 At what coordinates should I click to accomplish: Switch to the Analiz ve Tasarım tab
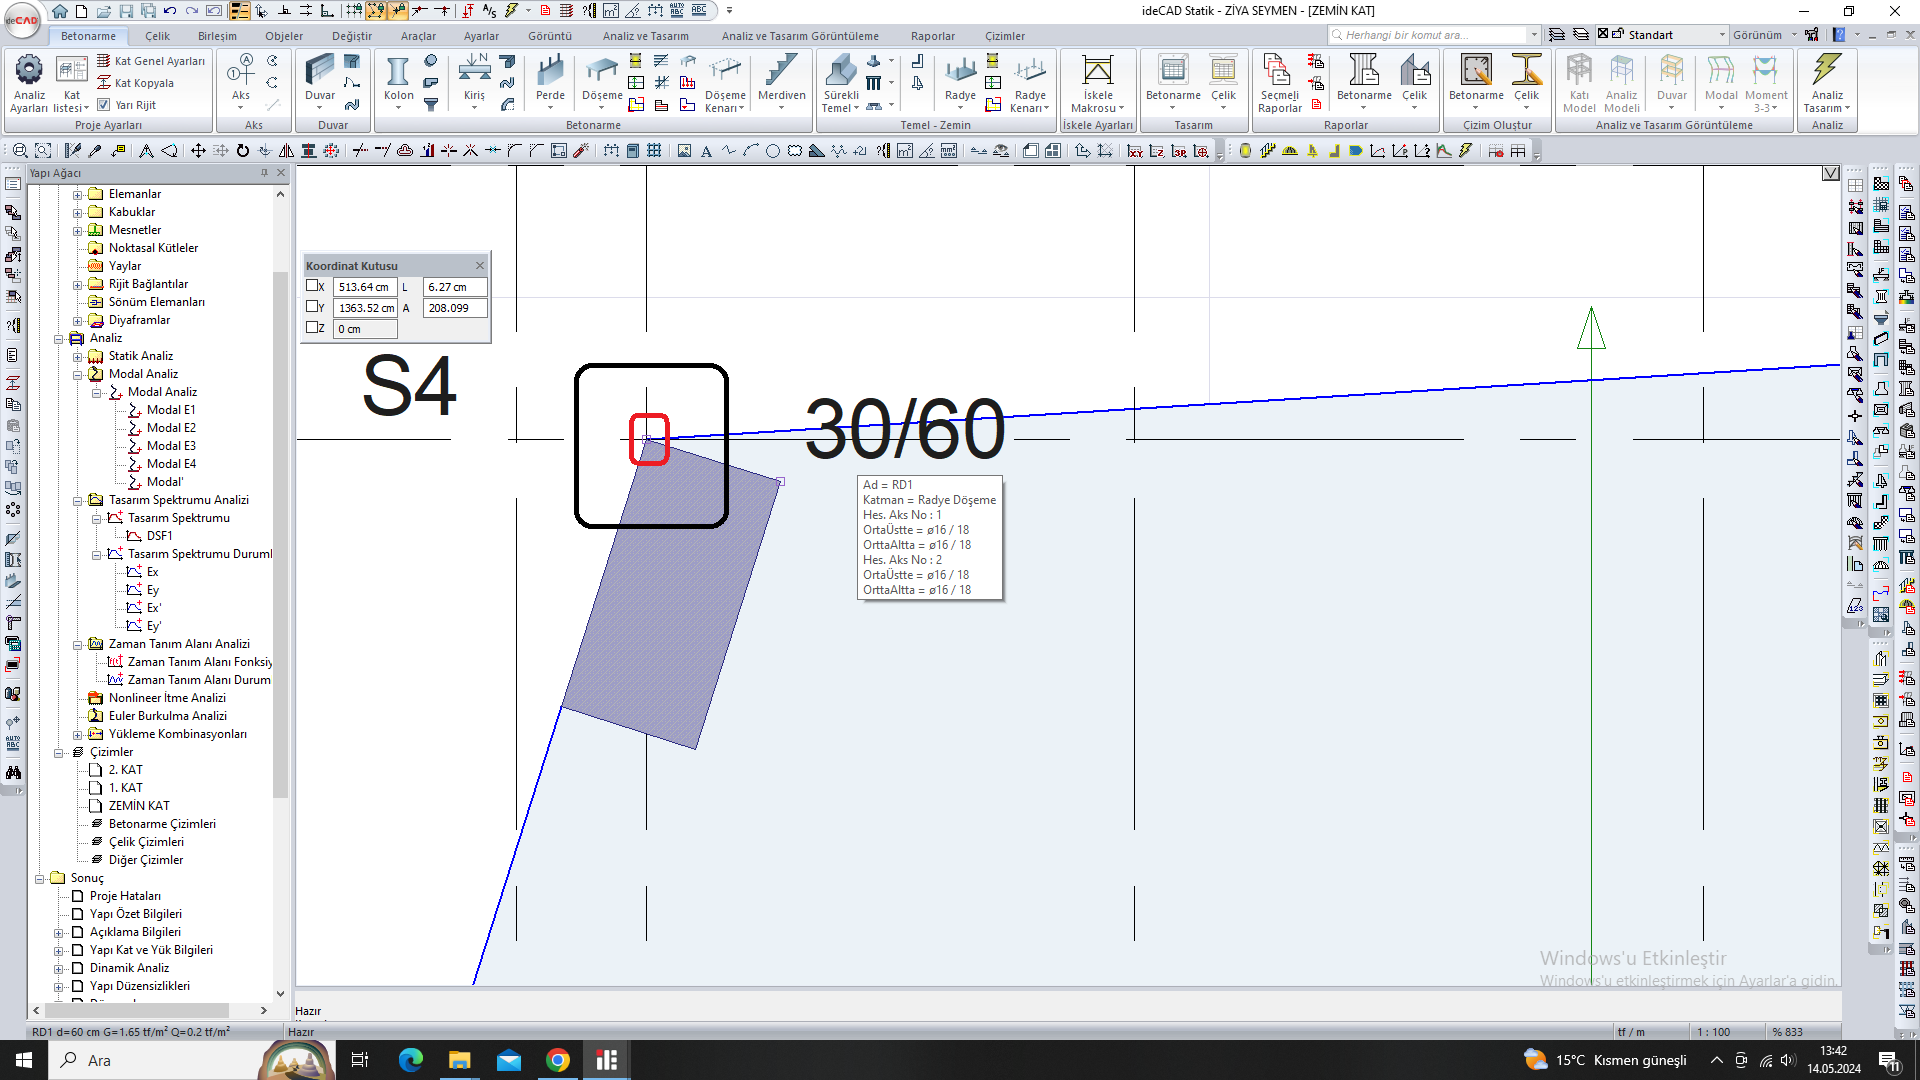coord(645,36)
